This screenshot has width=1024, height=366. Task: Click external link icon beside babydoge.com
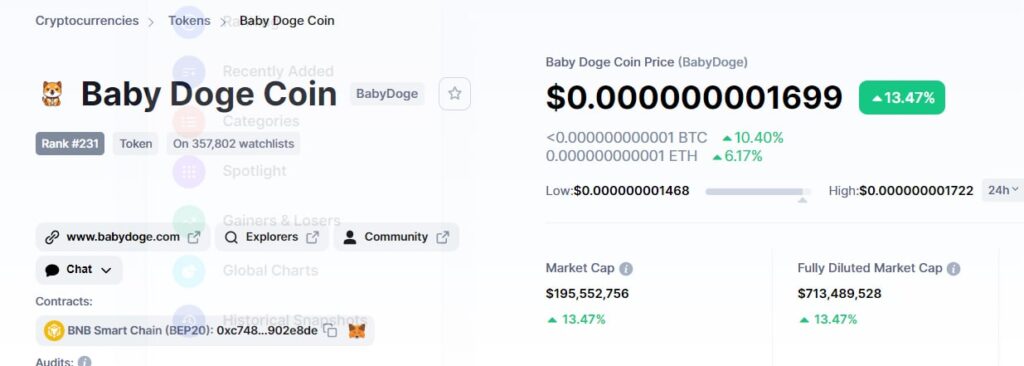pyautogui.click(x=194, y=237)
